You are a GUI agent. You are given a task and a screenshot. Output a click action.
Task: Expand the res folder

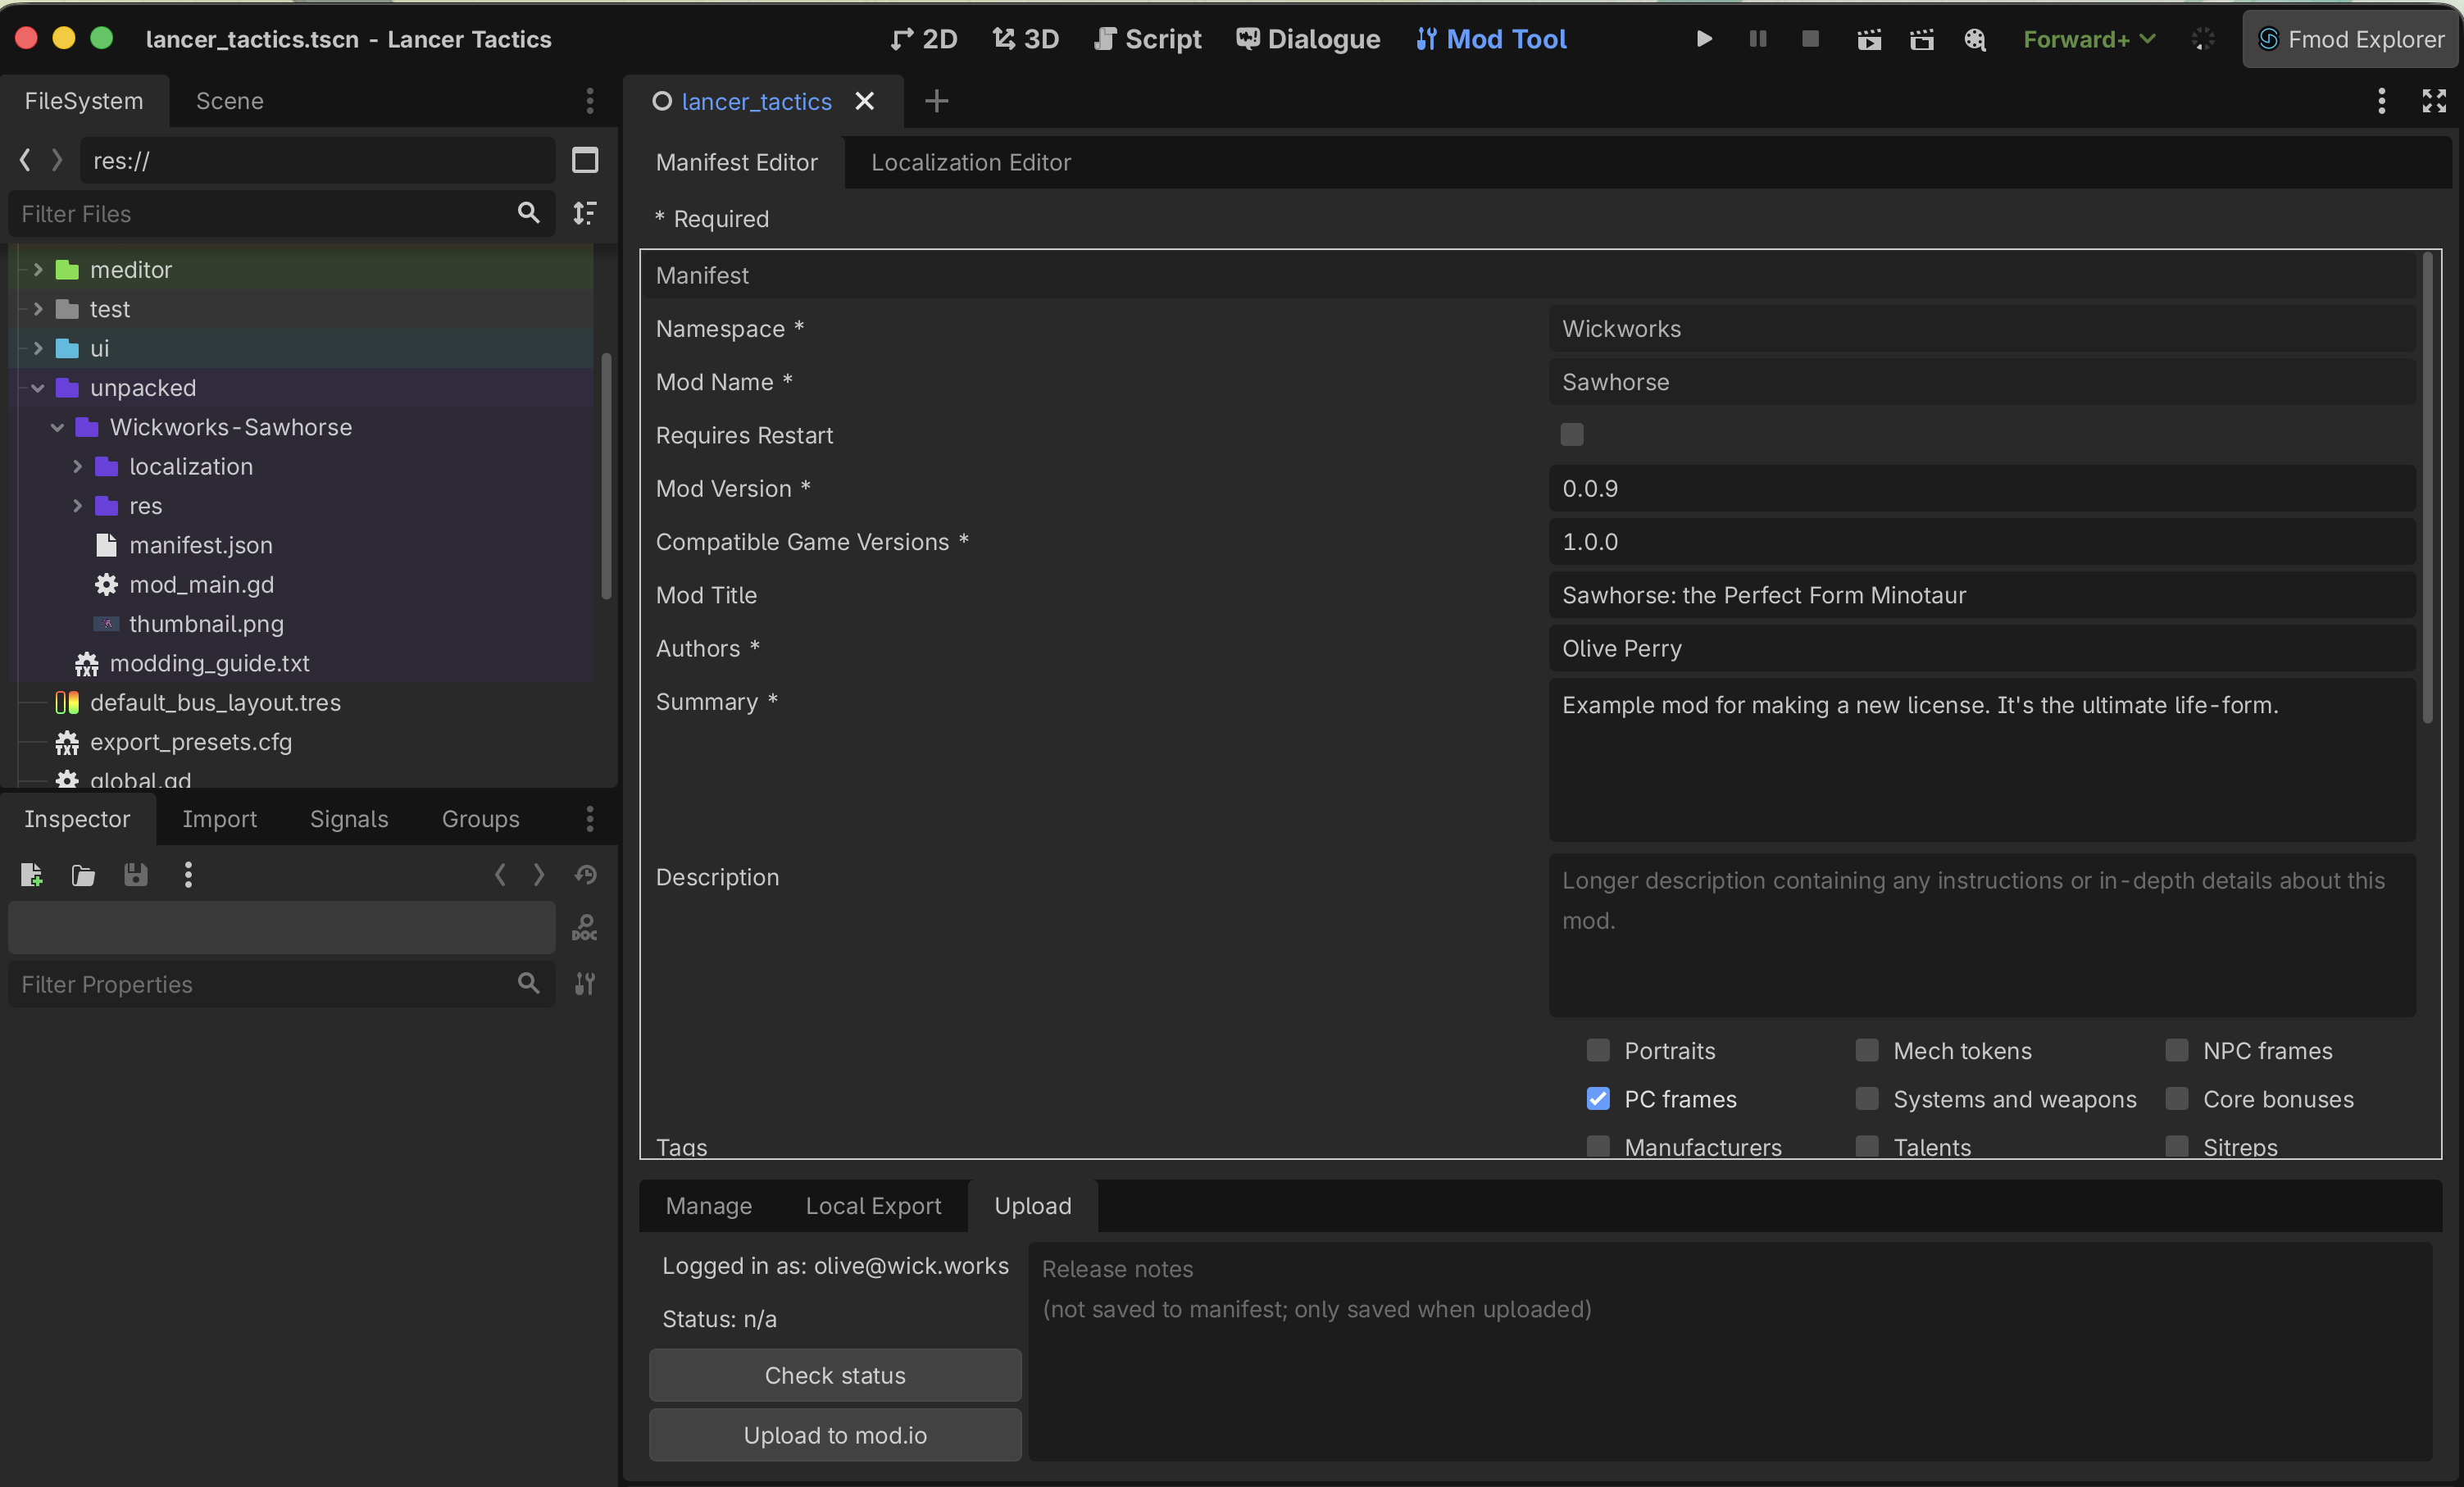(x=77, y=506)
